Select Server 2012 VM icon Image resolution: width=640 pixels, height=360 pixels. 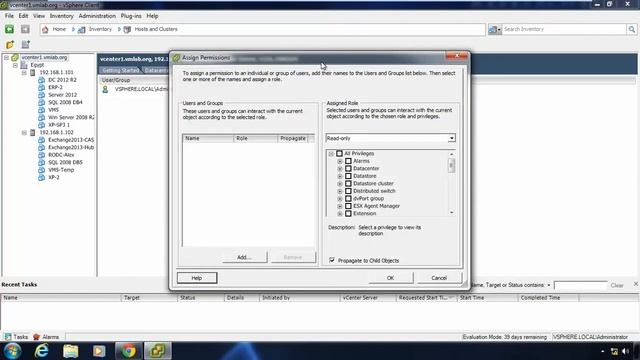(42, 95)
